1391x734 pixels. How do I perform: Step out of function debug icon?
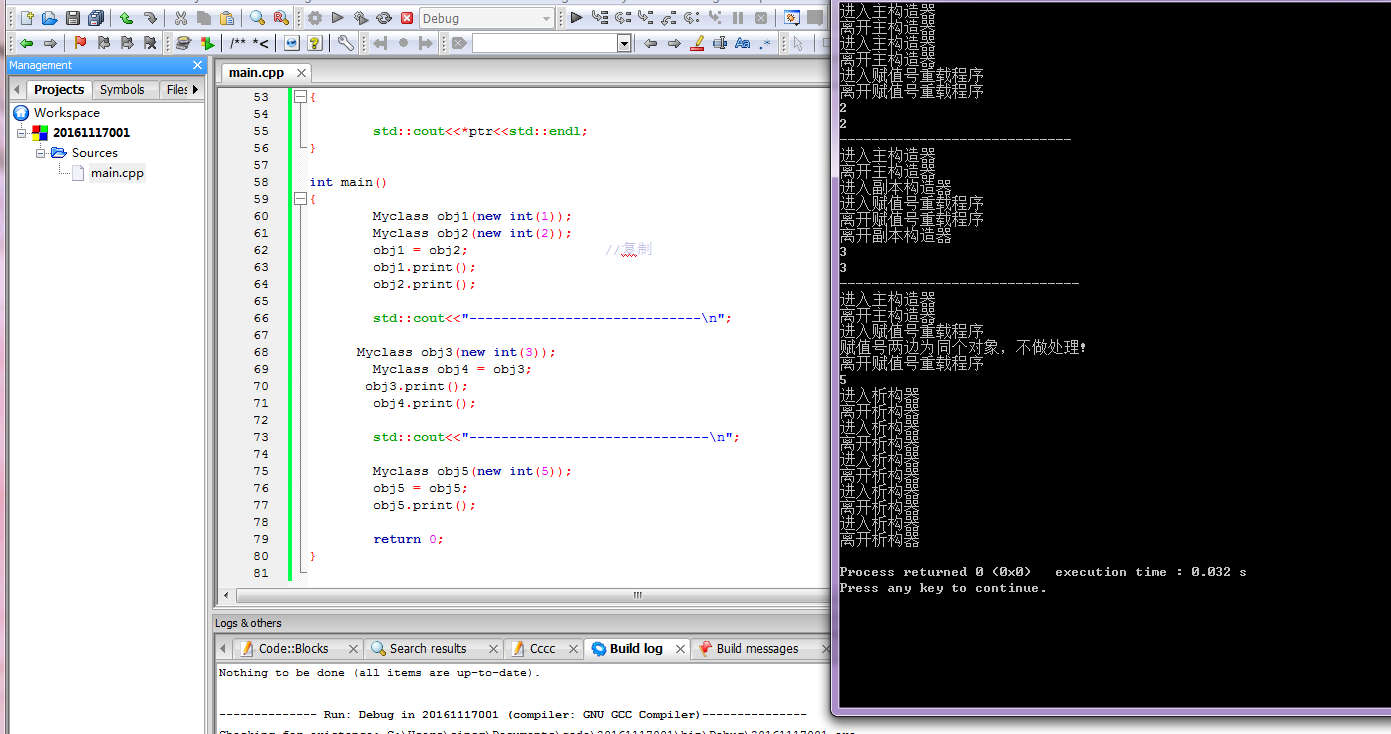pyautogui.click(x=668, y=18)
